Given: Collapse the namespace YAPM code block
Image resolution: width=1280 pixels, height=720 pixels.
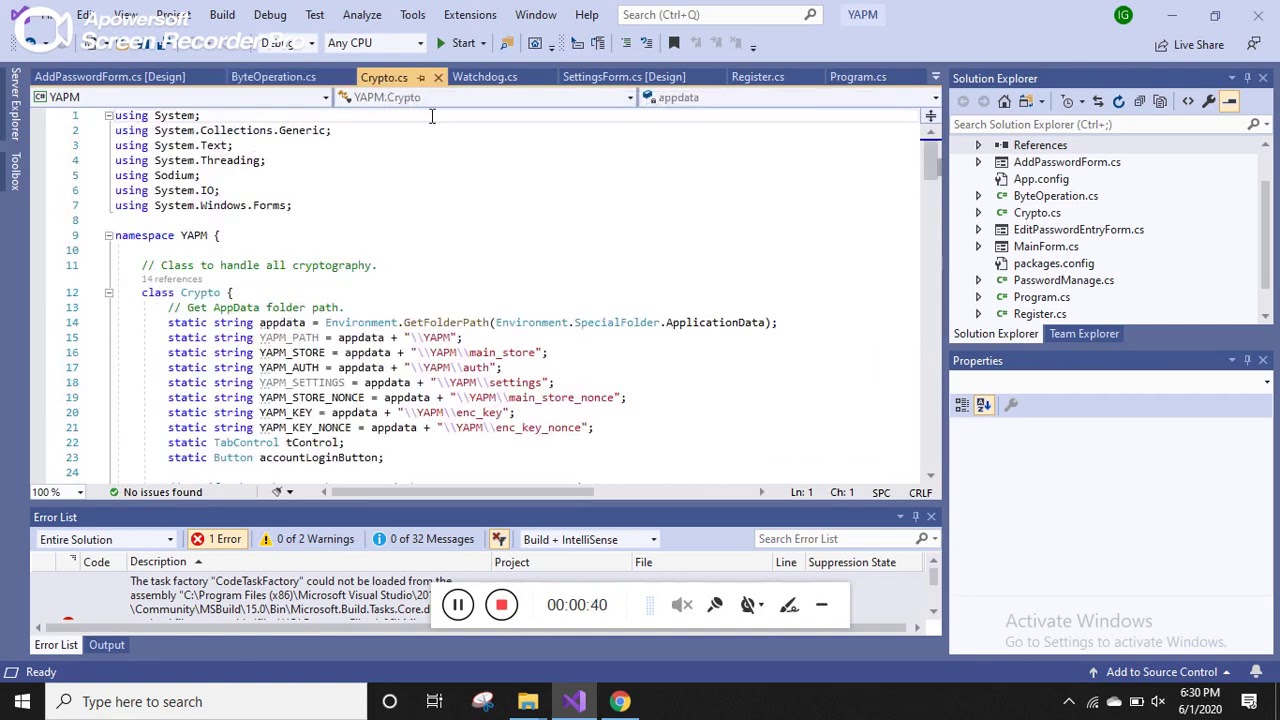Looking at the screenshot, I should point(109,236).
